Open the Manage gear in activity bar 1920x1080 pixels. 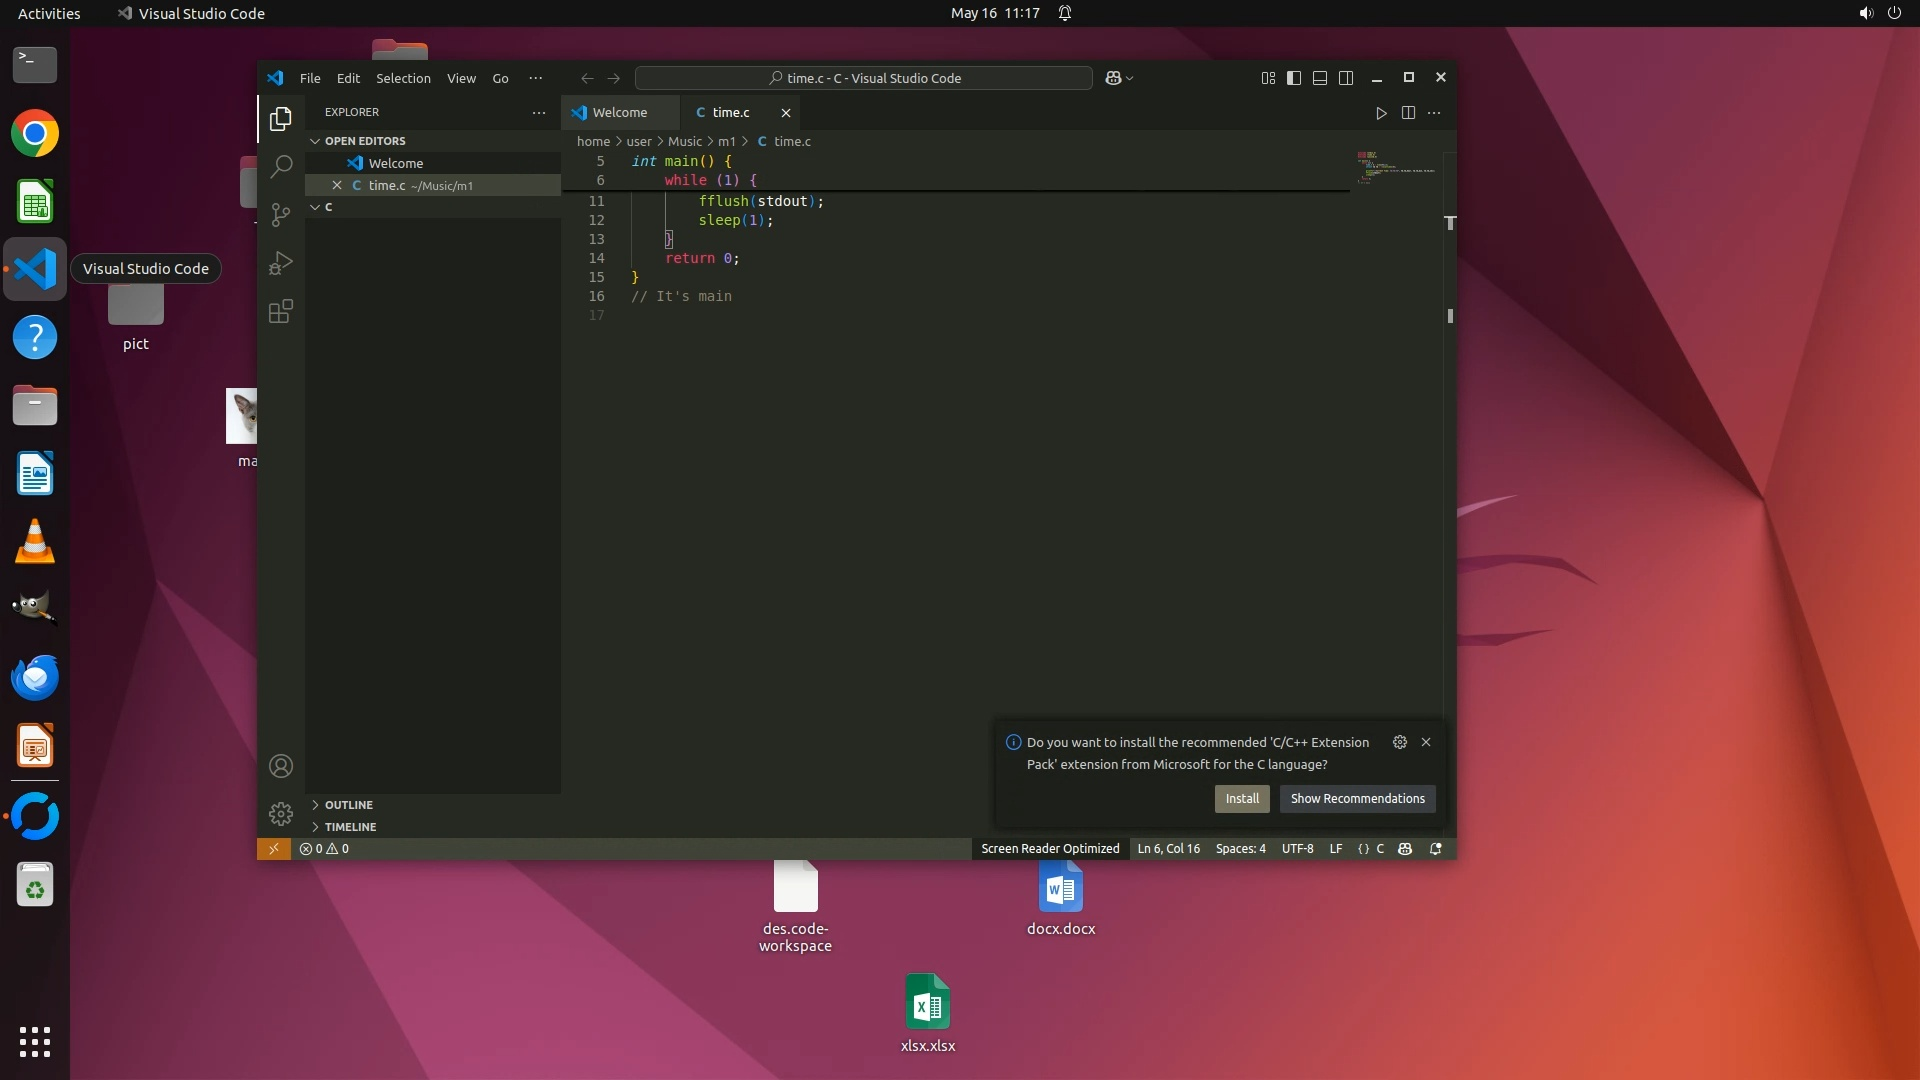pyautogui.click(x=281, y=814)
